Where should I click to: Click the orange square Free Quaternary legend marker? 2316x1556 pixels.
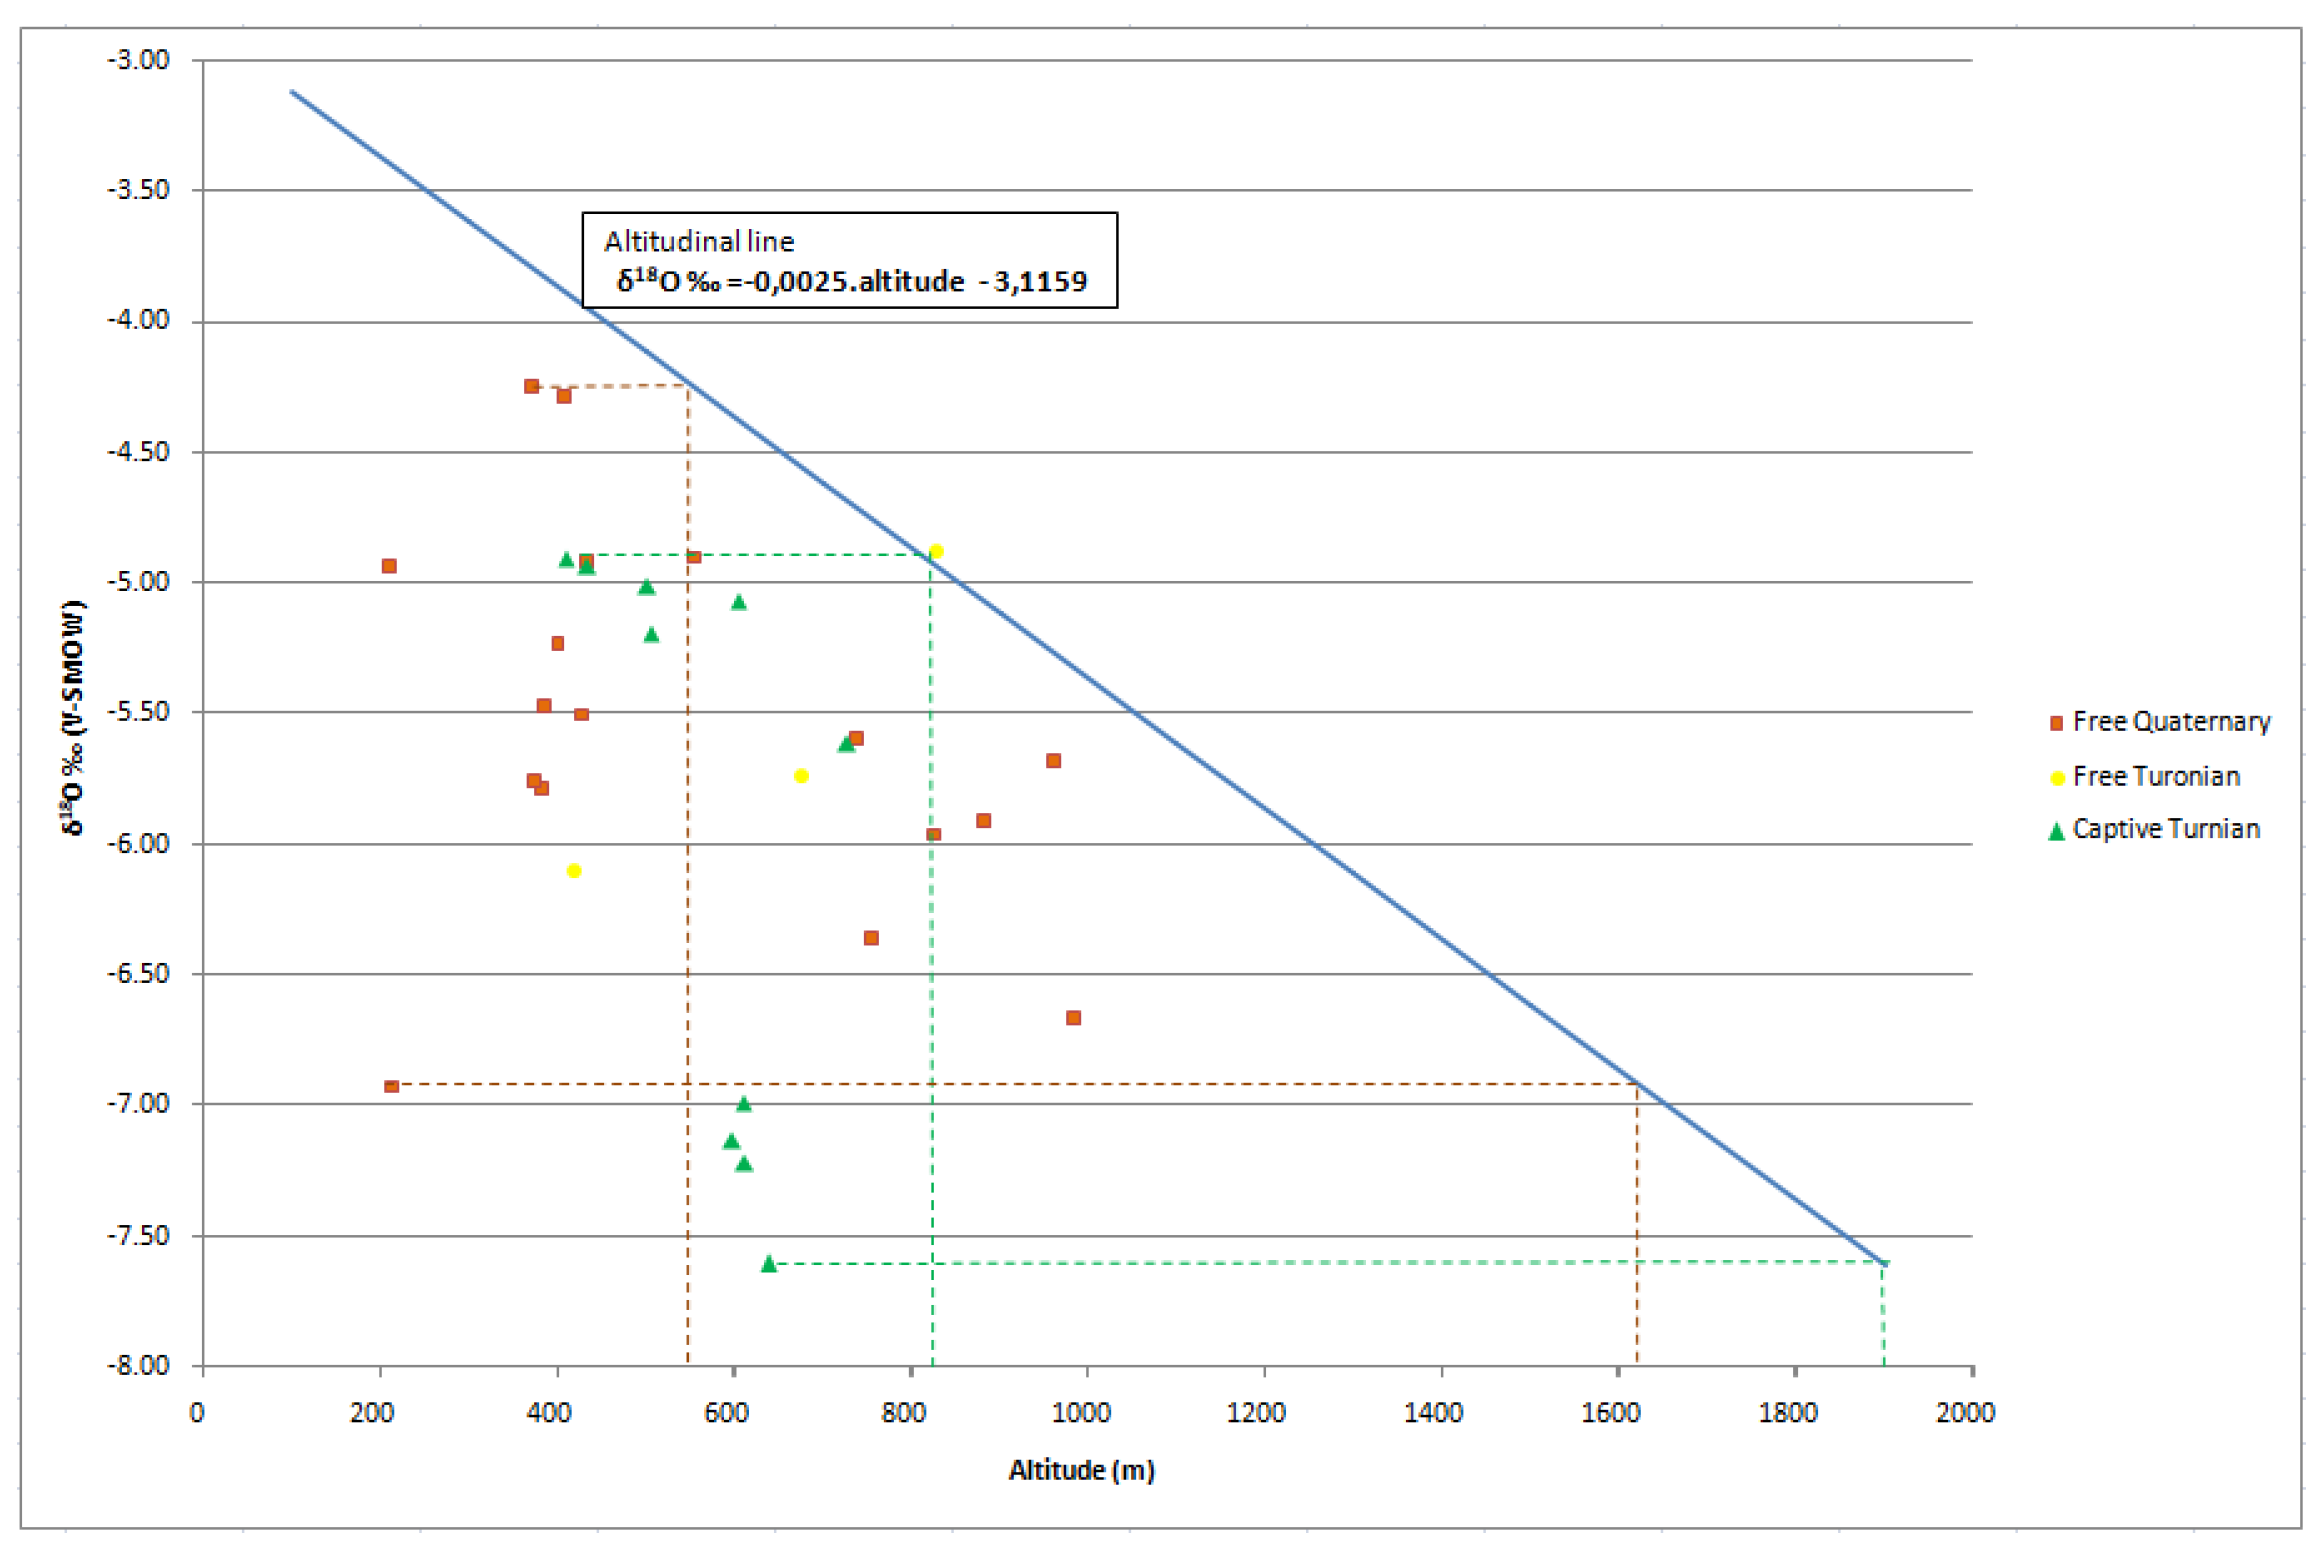[2056, 723]
